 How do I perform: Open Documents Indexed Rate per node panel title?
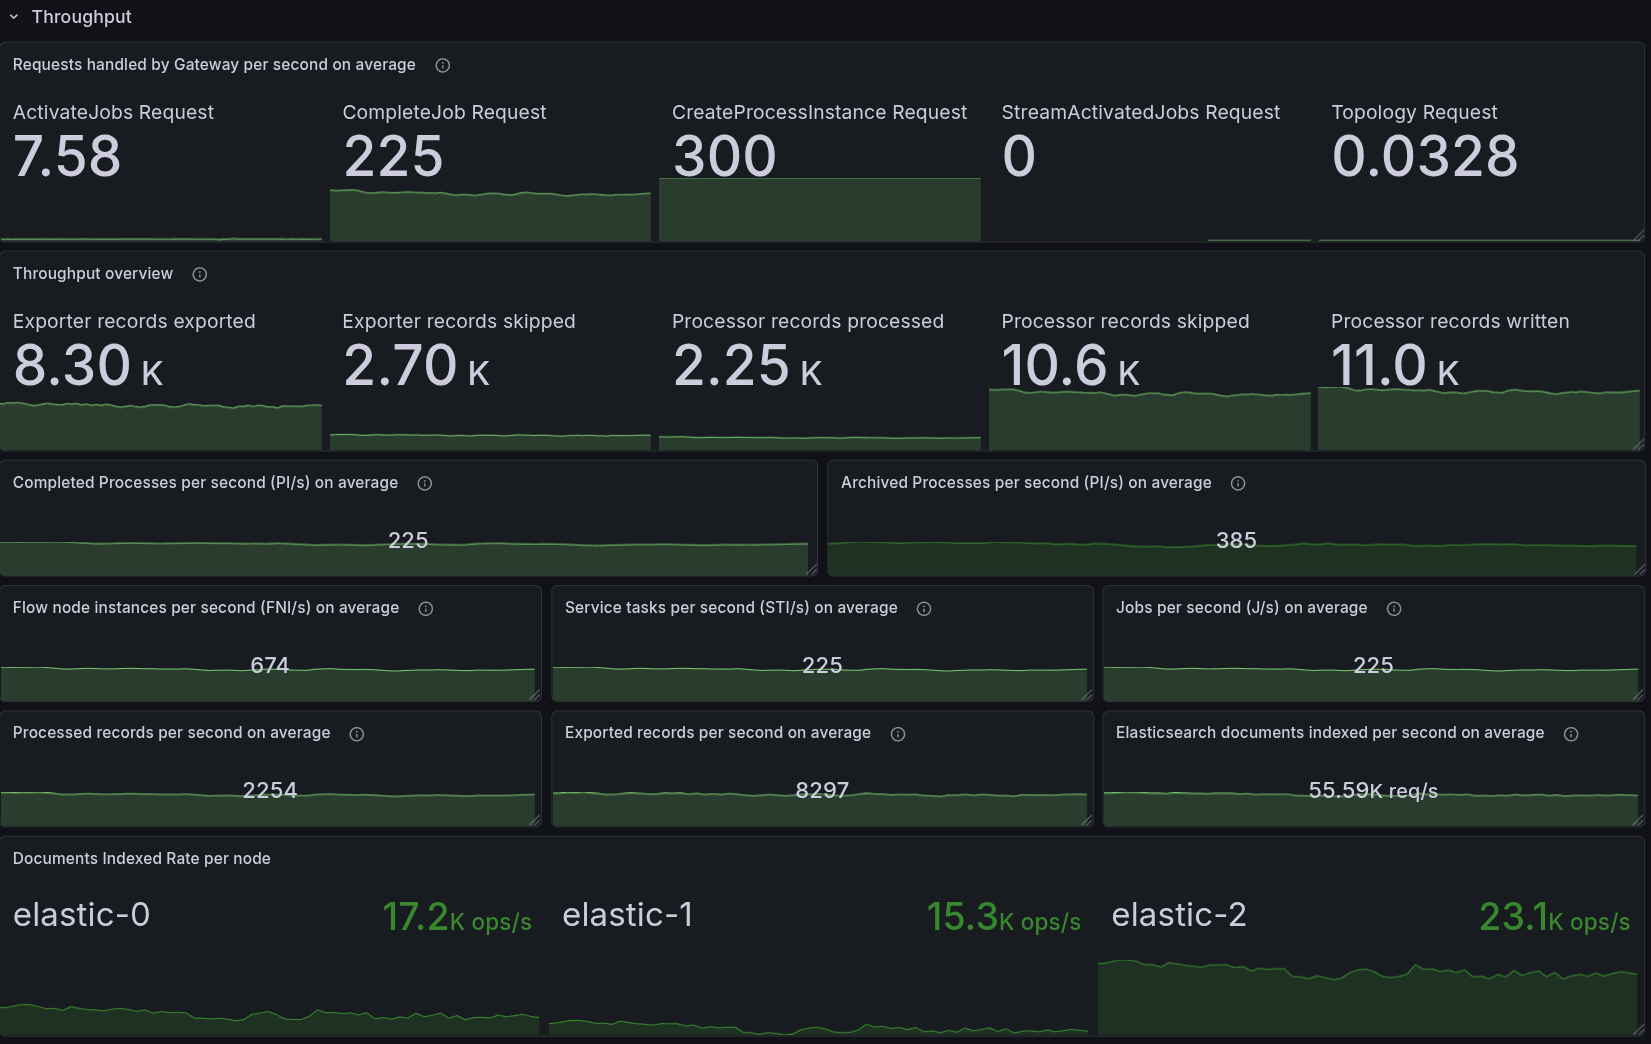tap(142, 859)
